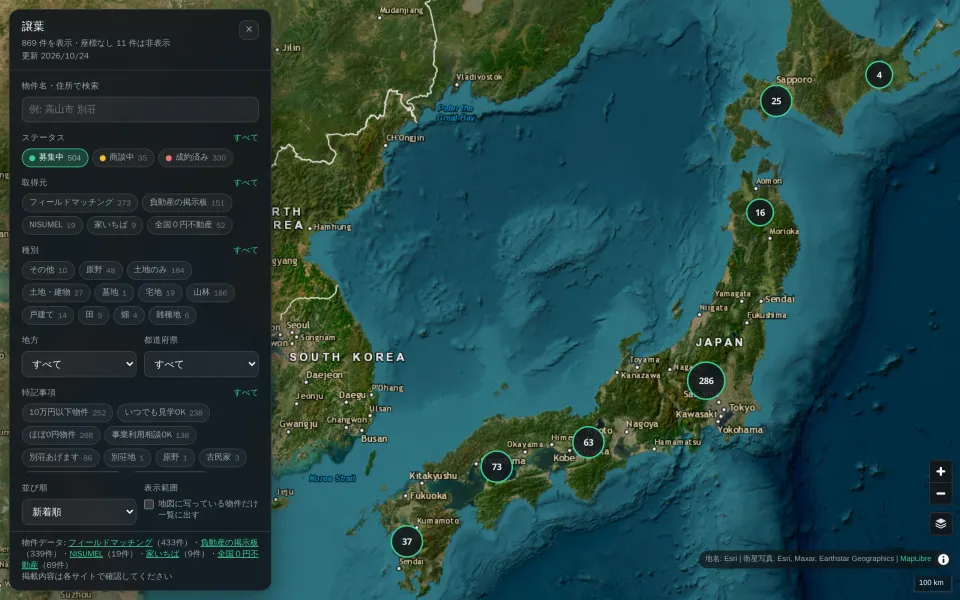This screenshot has height=600, width=960.
Task: Toggle the 古民家 3 tag
Action: pyautogui.click(x=223, y=457)
